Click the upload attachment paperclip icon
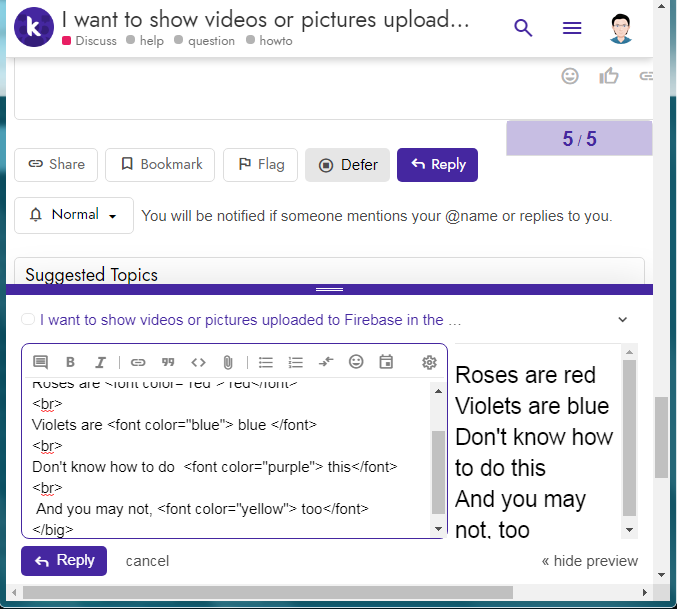The image size is (677, 609). pos(228,362)
